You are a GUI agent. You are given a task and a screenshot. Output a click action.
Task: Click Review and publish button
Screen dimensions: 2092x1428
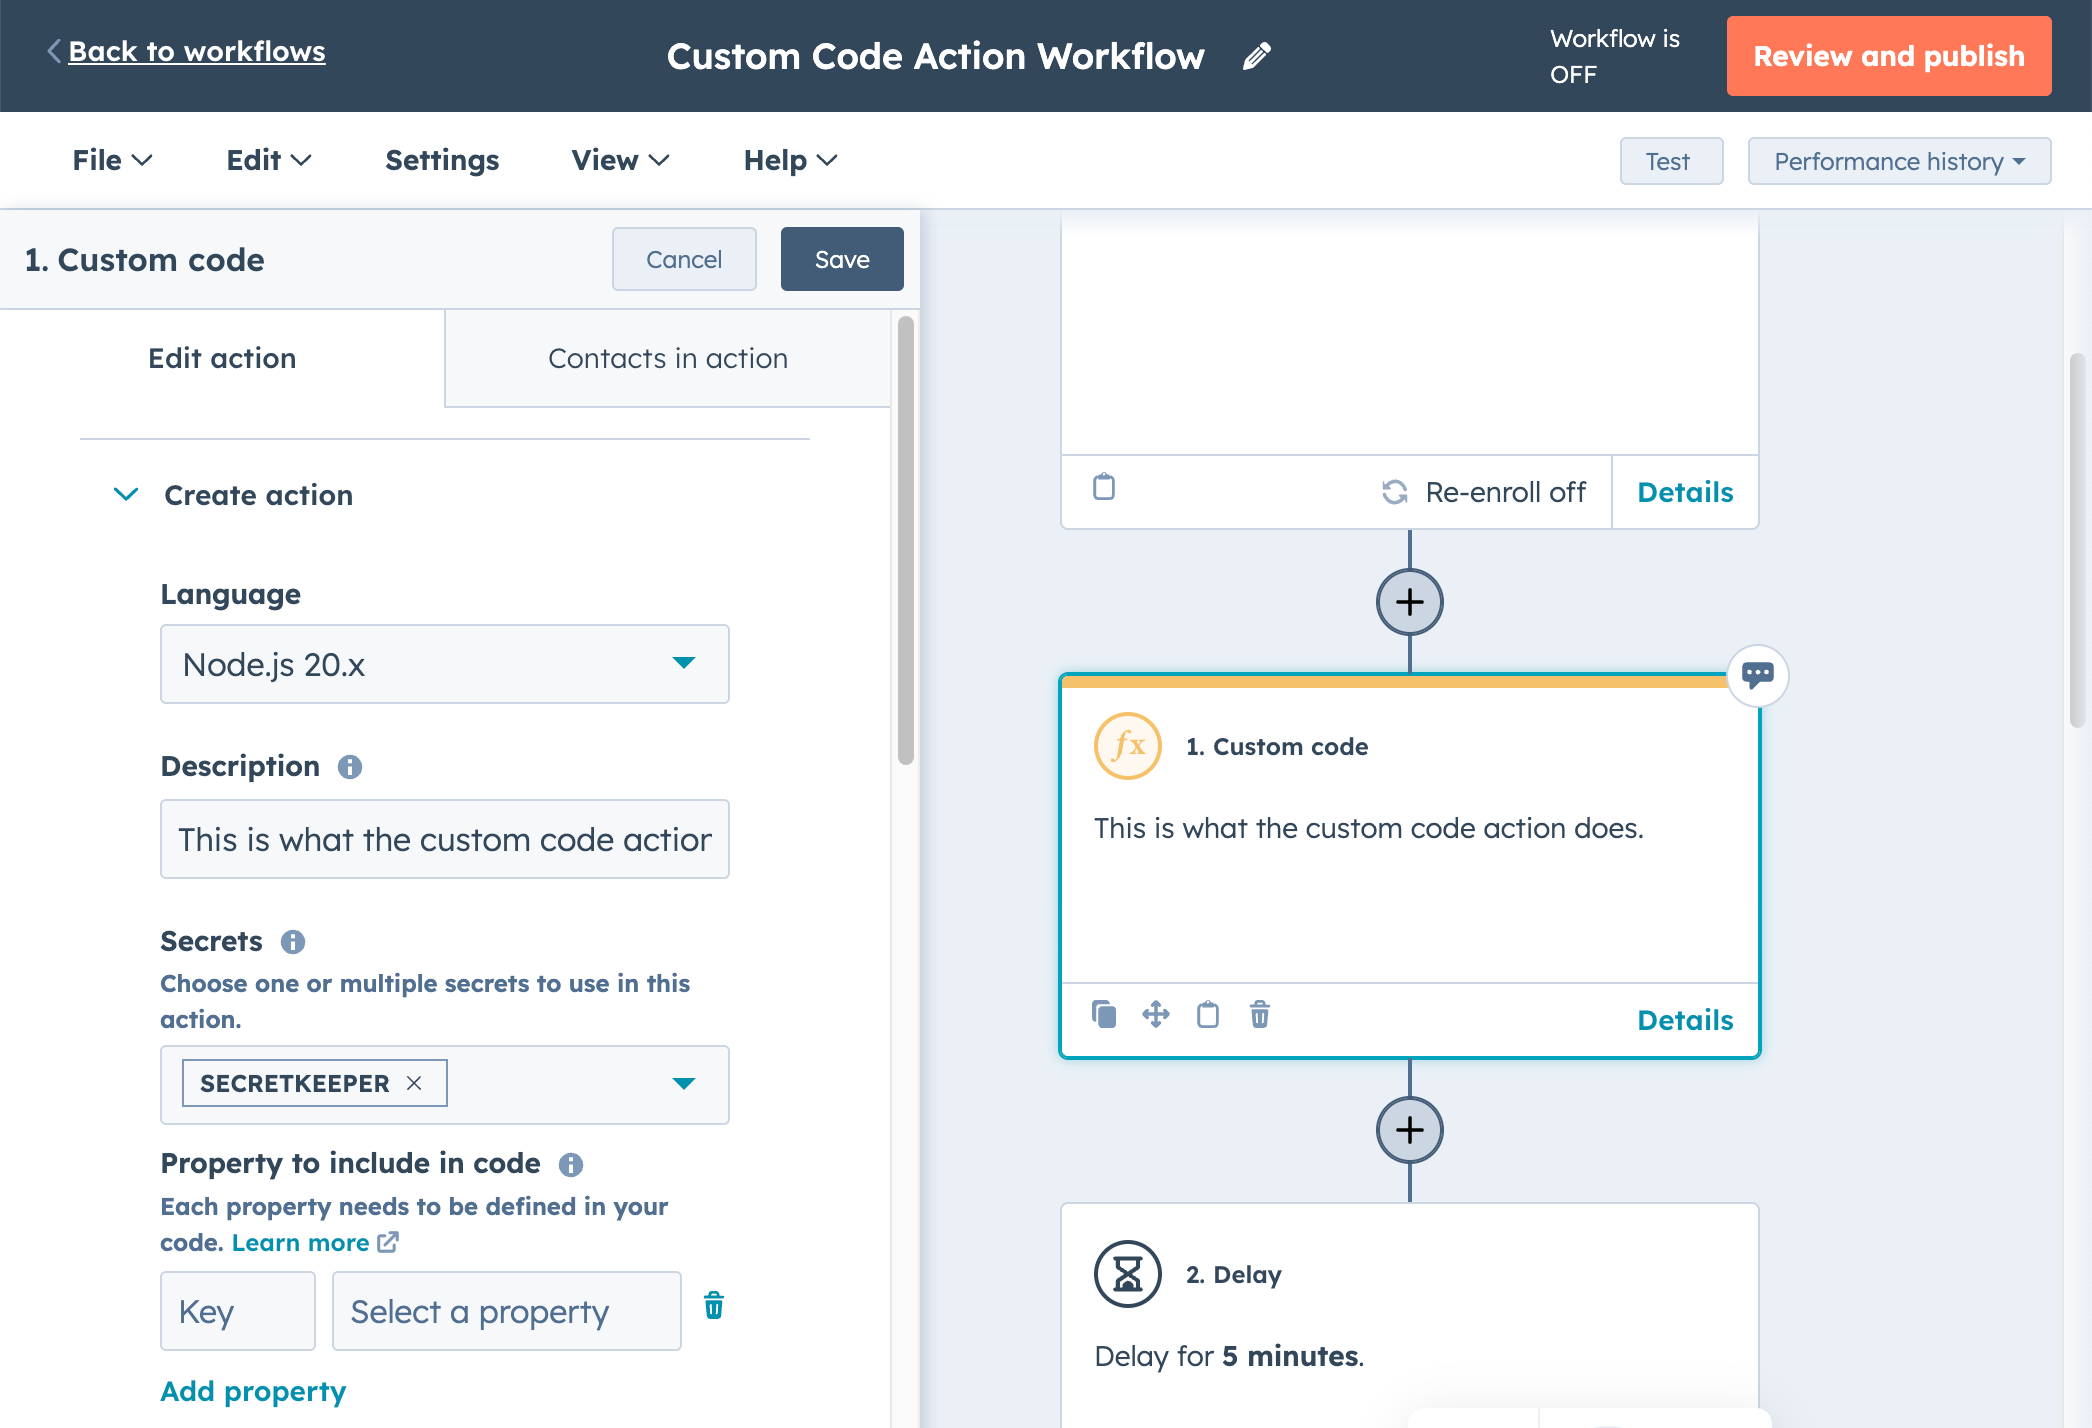1888,56
